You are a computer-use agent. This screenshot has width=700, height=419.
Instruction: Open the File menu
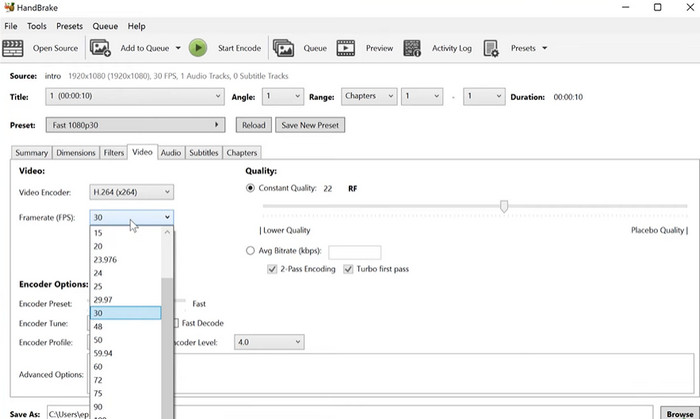click(x=11, y=26)
